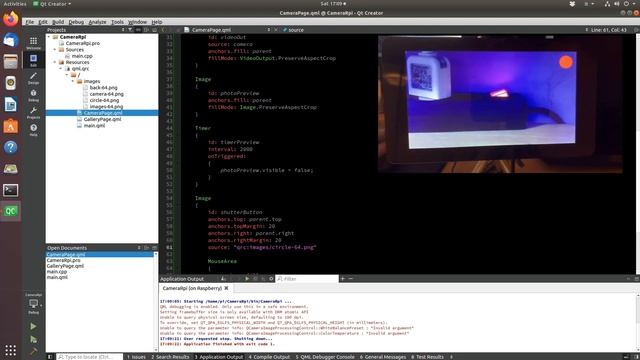Click the green Run button
640x360 pixels.
tap(33, 326)
